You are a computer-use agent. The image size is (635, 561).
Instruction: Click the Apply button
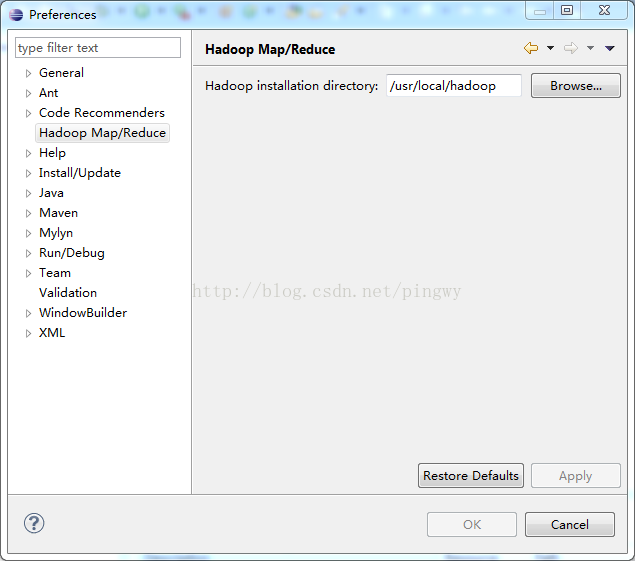575,476
